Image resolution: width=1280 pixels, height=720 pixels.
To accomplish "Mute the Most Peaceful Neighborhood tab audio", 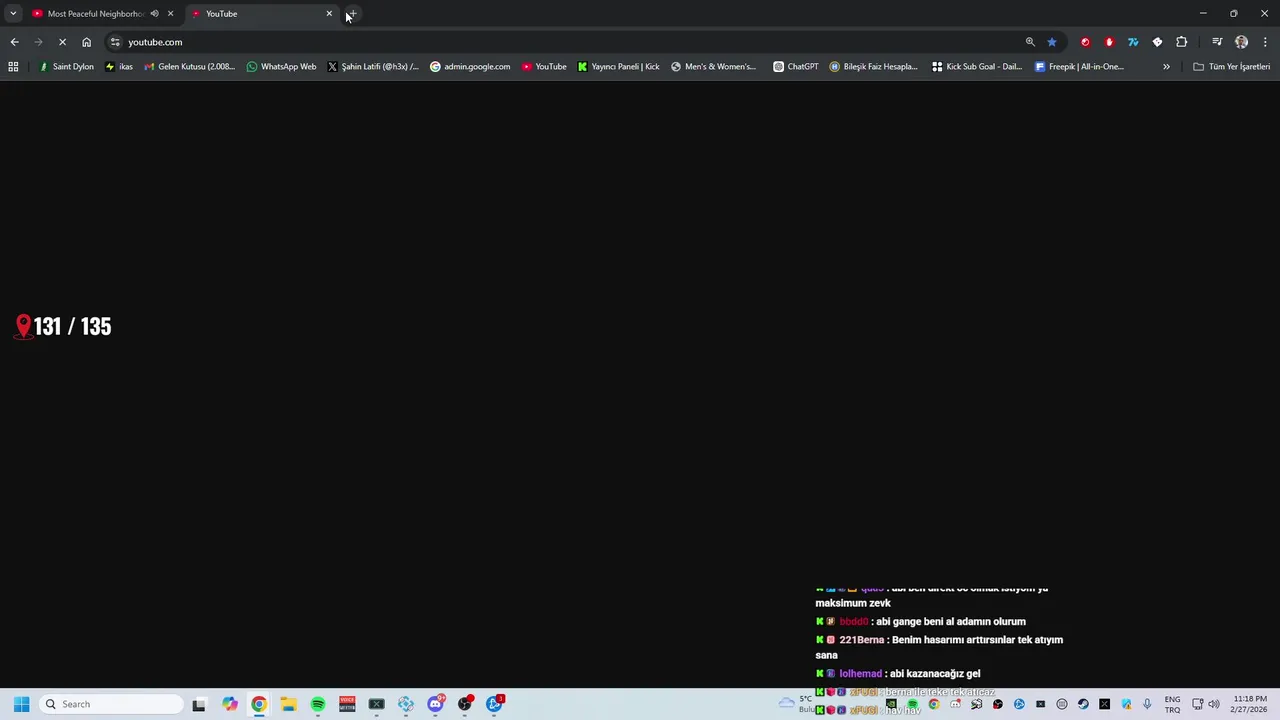I will click(154, 14).
